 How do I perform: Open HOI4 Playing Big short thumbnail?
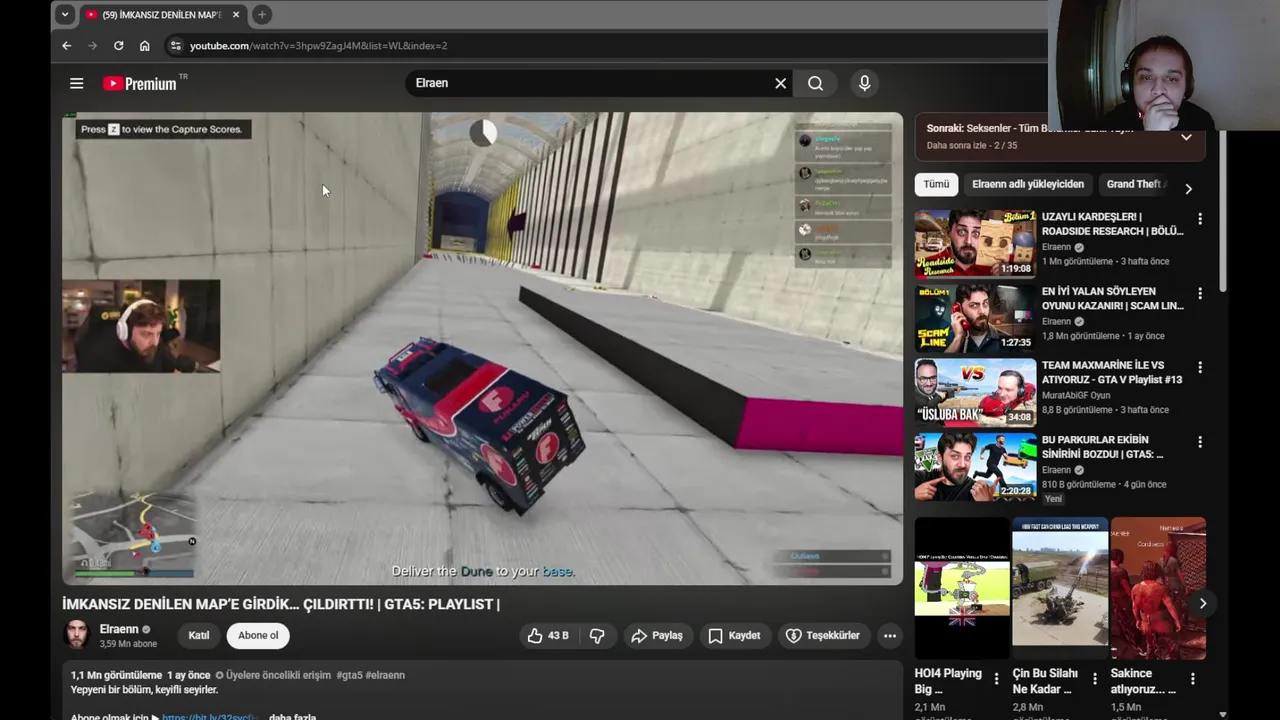pos(962,588)
